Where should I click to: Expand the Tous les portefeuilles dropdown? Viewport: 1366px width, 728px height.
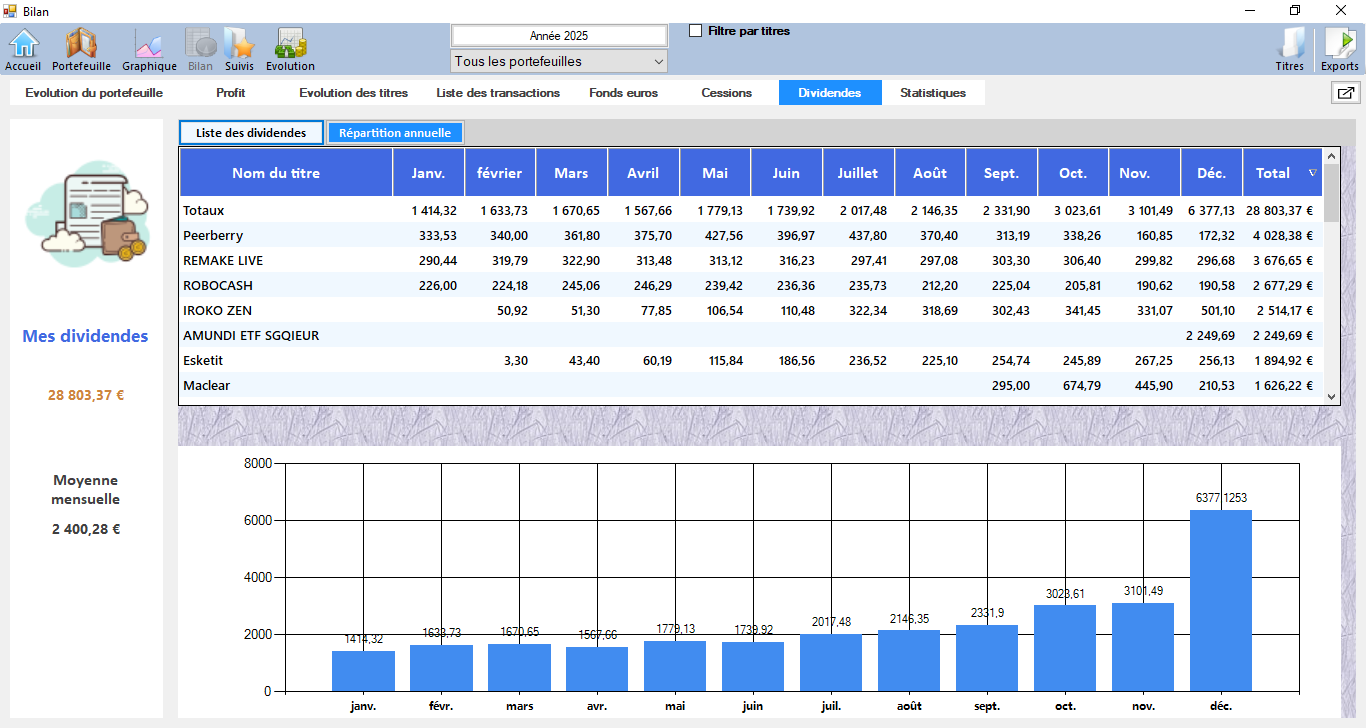(x=559, y=62)
